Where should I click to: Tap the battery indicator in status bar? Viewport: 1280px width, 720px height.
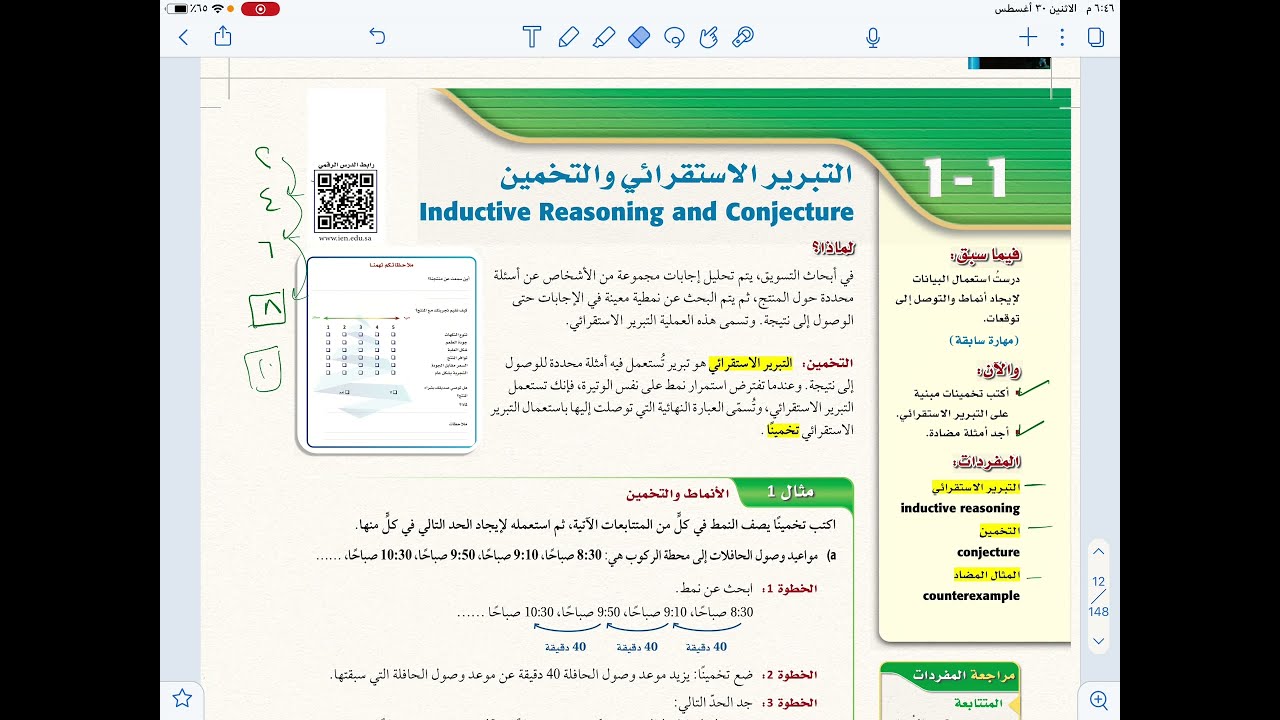click(x=179, y=8)
